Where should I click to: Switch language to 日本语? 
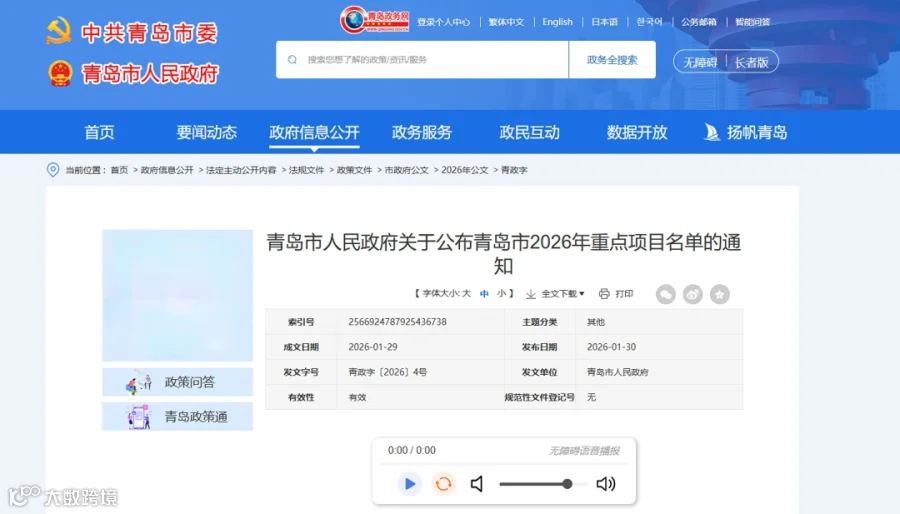coord(604,22)
